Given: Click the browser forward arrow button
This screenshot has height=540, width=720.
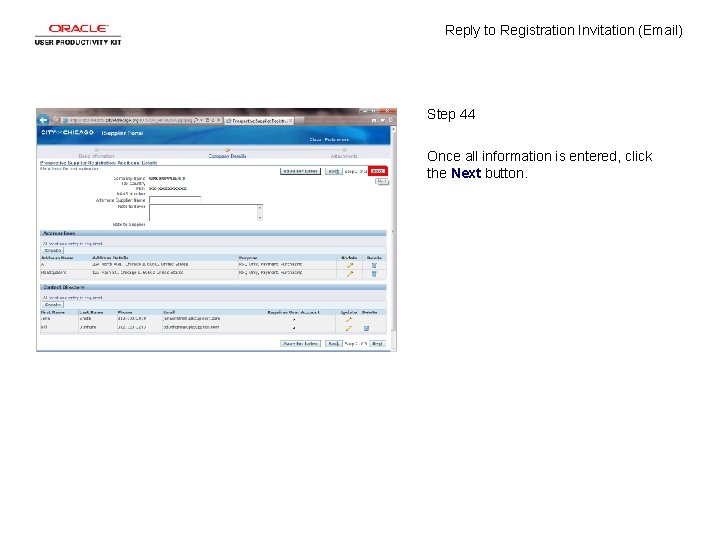Looking at the screenshot, I should pyautogui.click(x=56, y=120).
